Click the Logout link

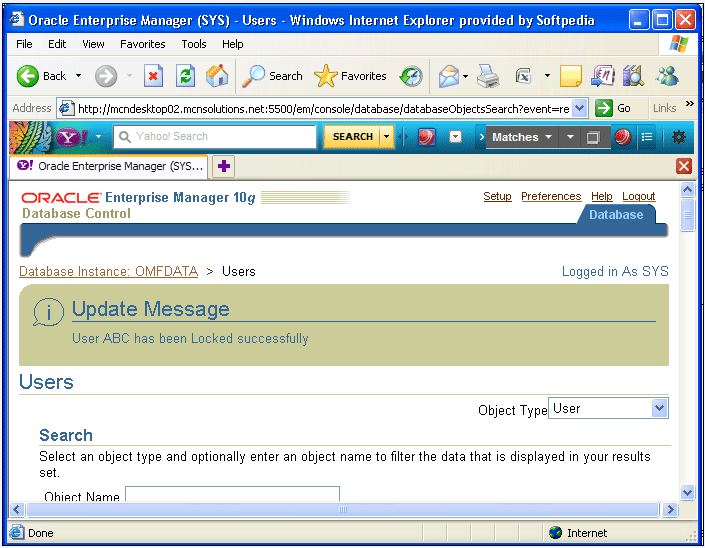pos(638,196)
